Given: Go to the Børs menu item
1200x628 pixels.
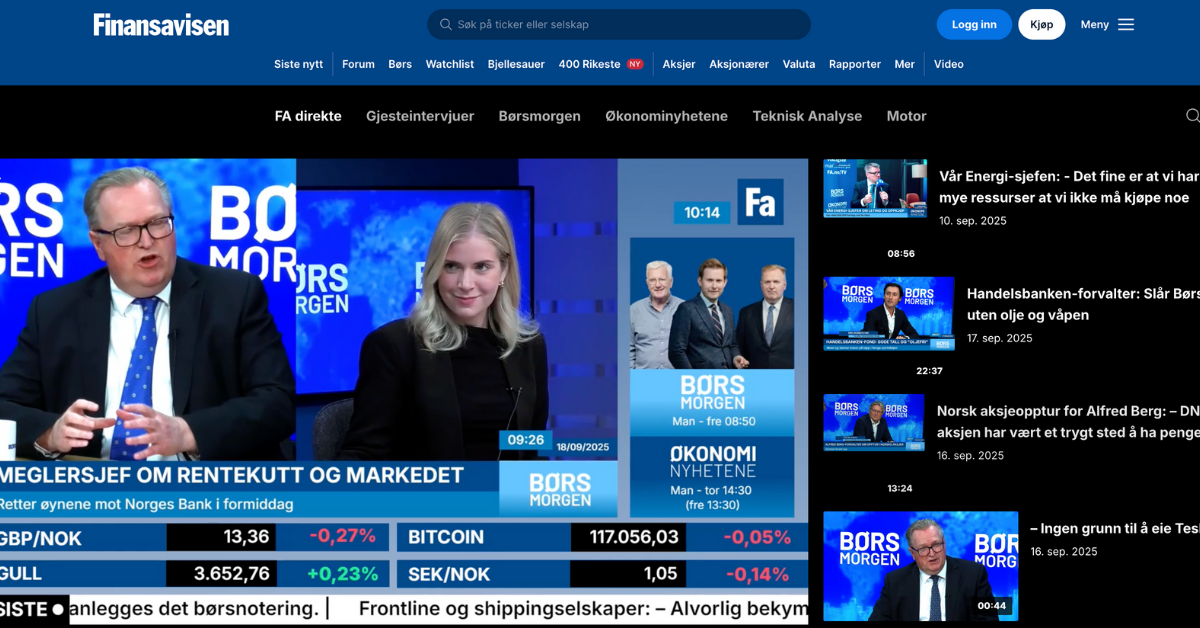Looking at the screenshot, I should (400, 64).
